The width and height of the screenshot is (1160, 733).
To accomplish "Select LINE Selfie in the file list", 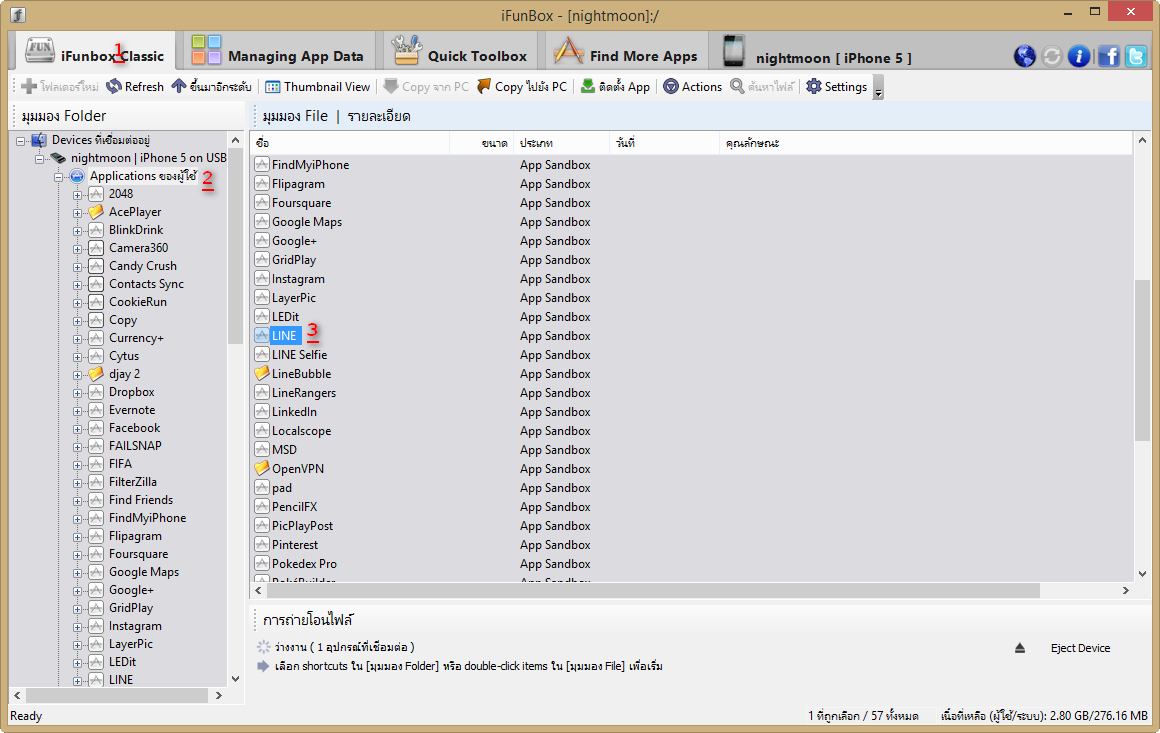I will coord(299,355).
